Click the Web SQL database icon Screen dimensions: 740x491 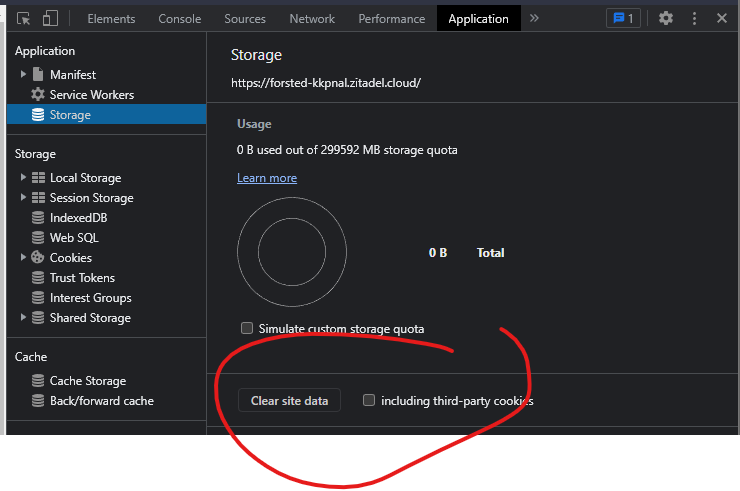pos(38,237)
